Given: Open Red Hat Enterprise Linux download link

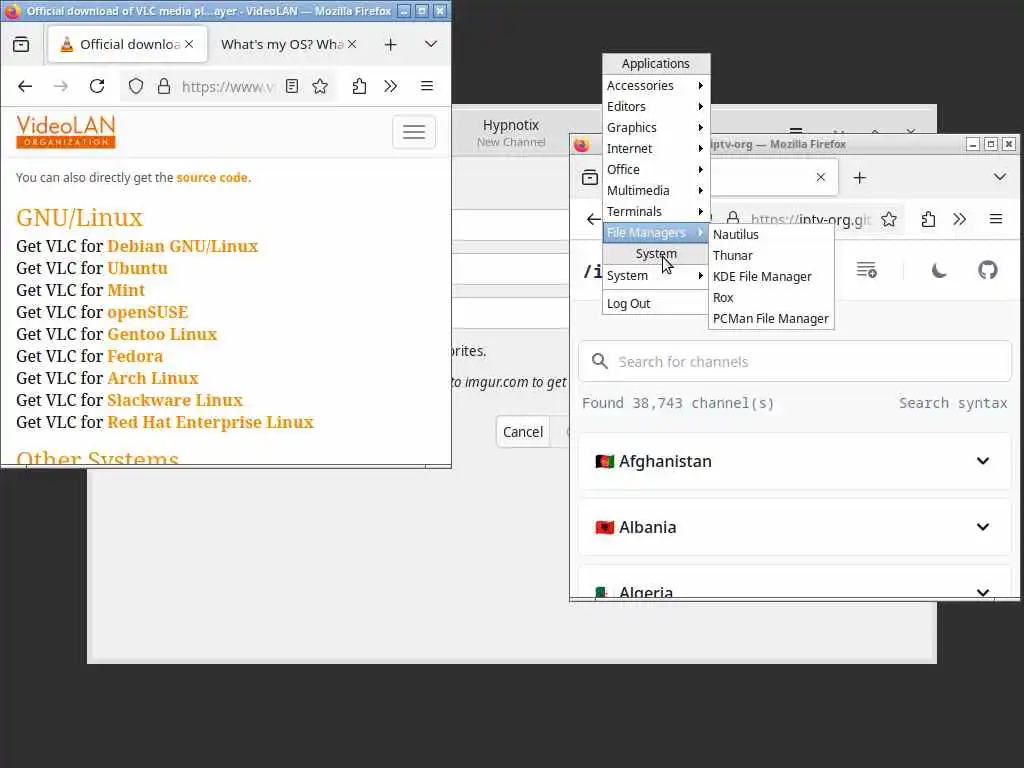Looking at the screenshot, I should pyautogui.click(x=210, y=423).
